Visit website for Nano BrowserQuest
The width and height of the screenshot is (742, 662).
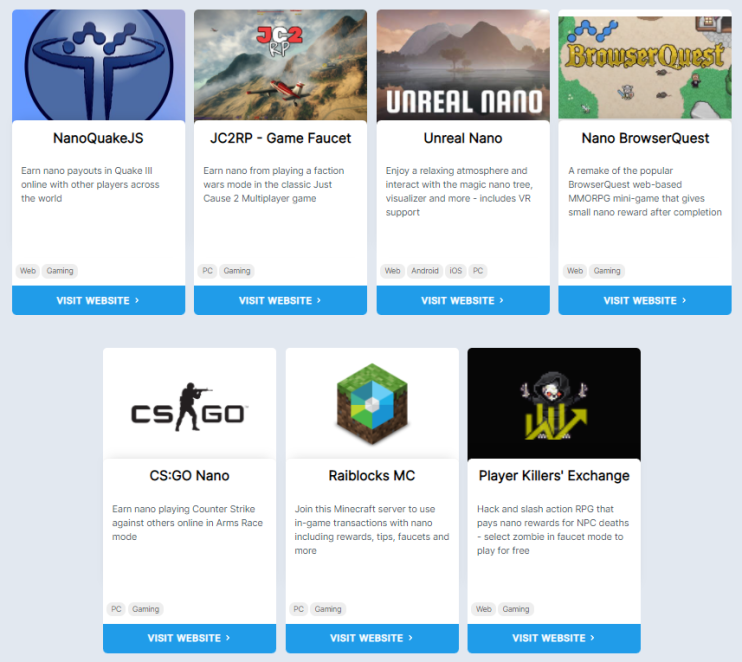[645, 300]
